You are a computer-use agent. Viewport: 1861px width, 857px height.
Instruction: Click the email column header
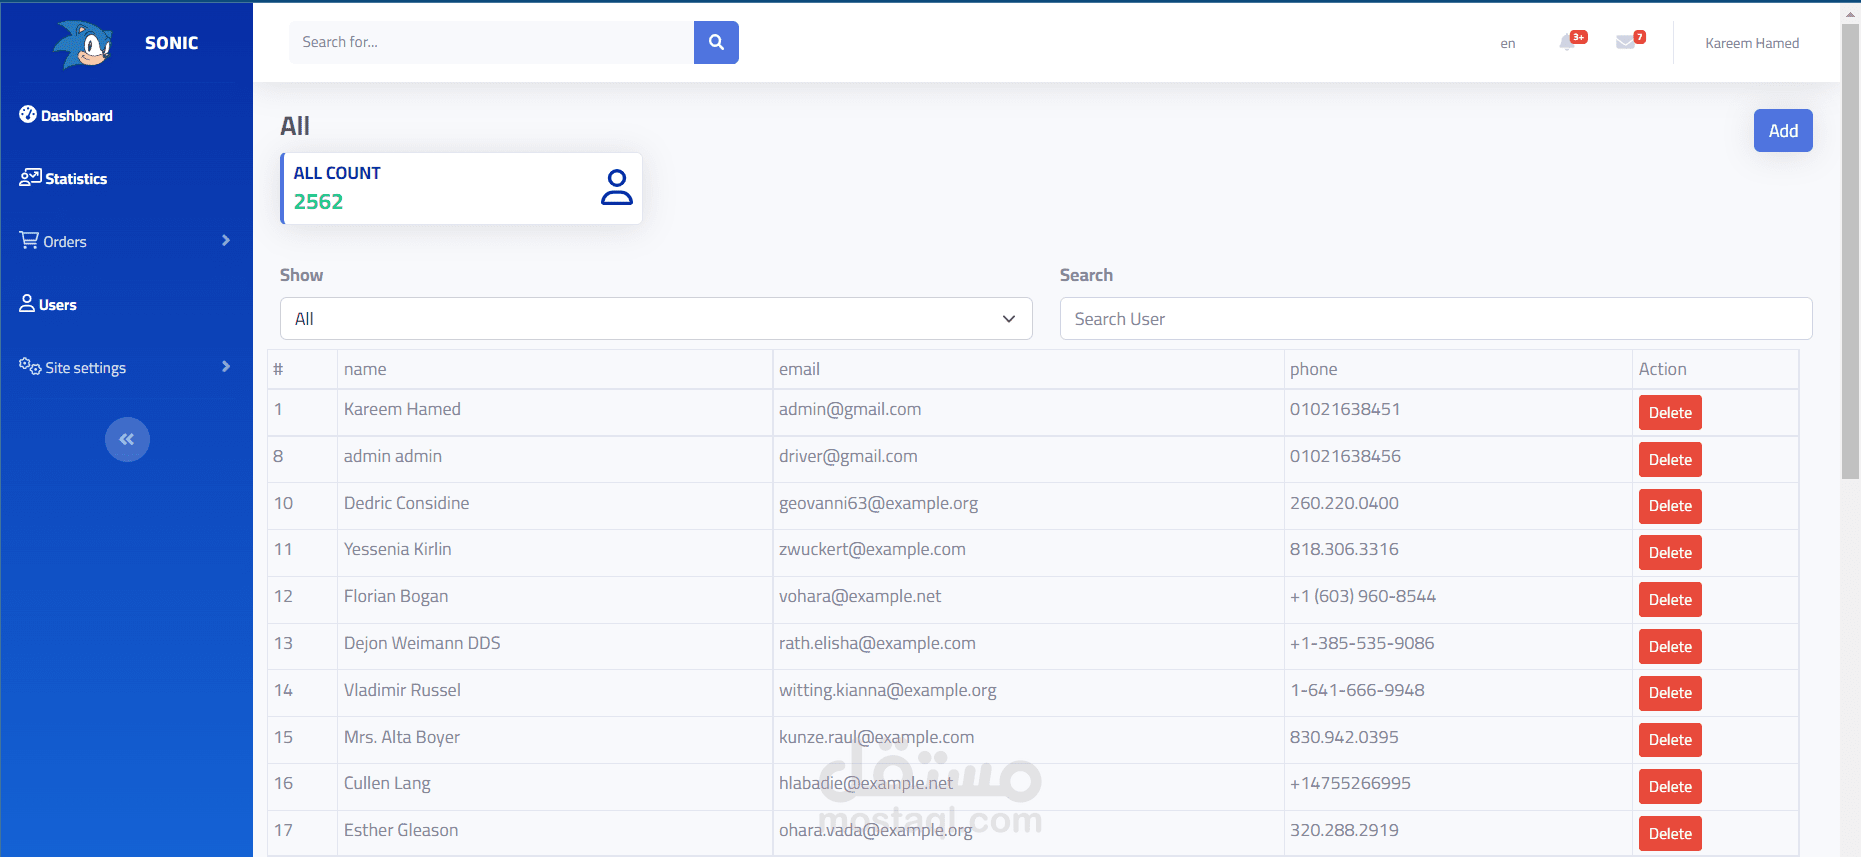[x=799, y=369]
